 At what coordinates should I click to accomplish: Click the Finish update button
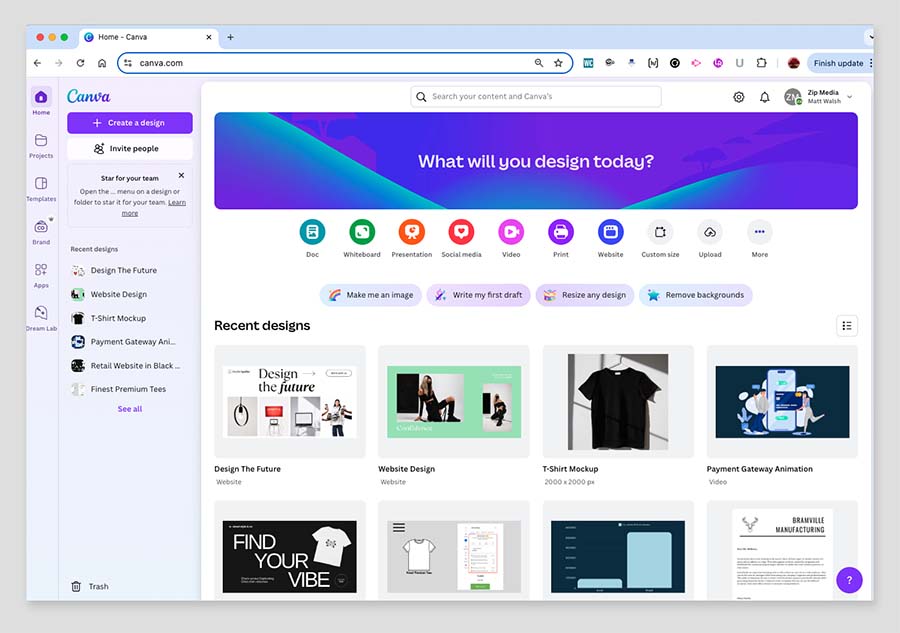(x=838, y=63)
